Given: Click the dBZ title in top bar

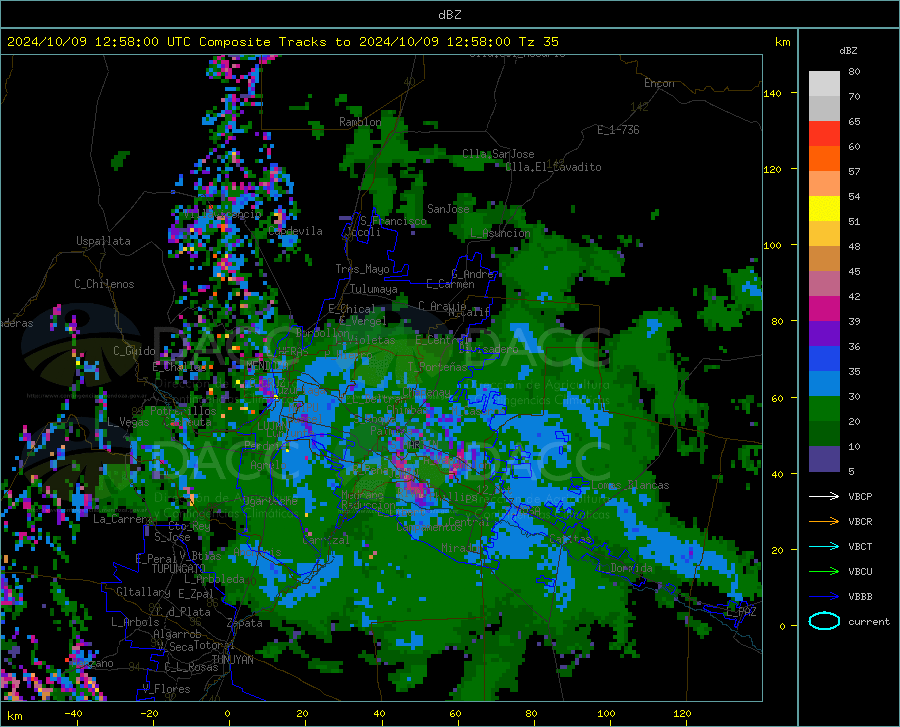Looking at the screenshot, I should tap(449, 15).
